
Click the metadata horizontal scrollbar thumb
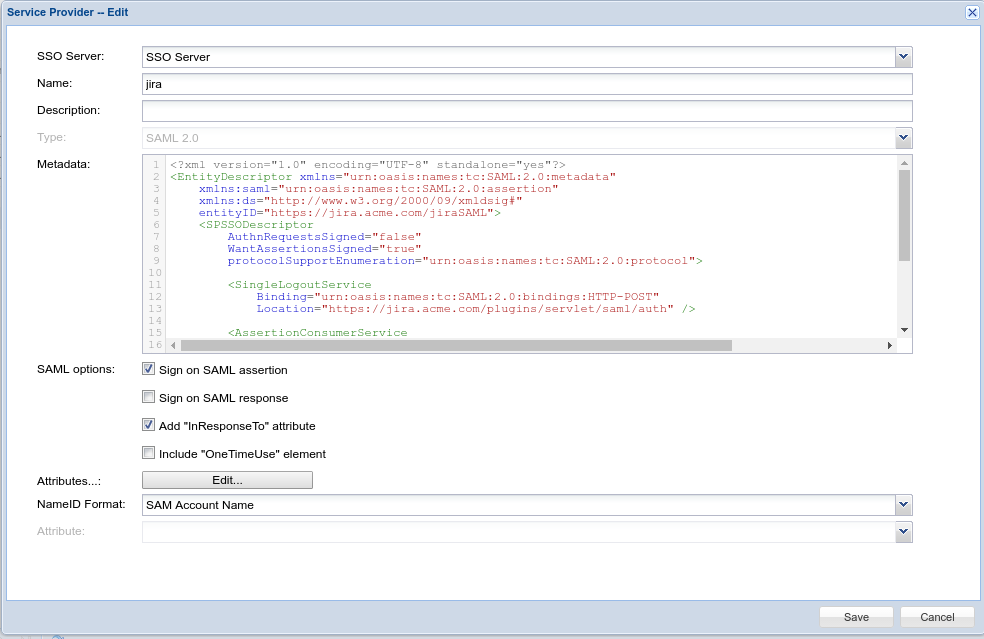tap(456, 346)
